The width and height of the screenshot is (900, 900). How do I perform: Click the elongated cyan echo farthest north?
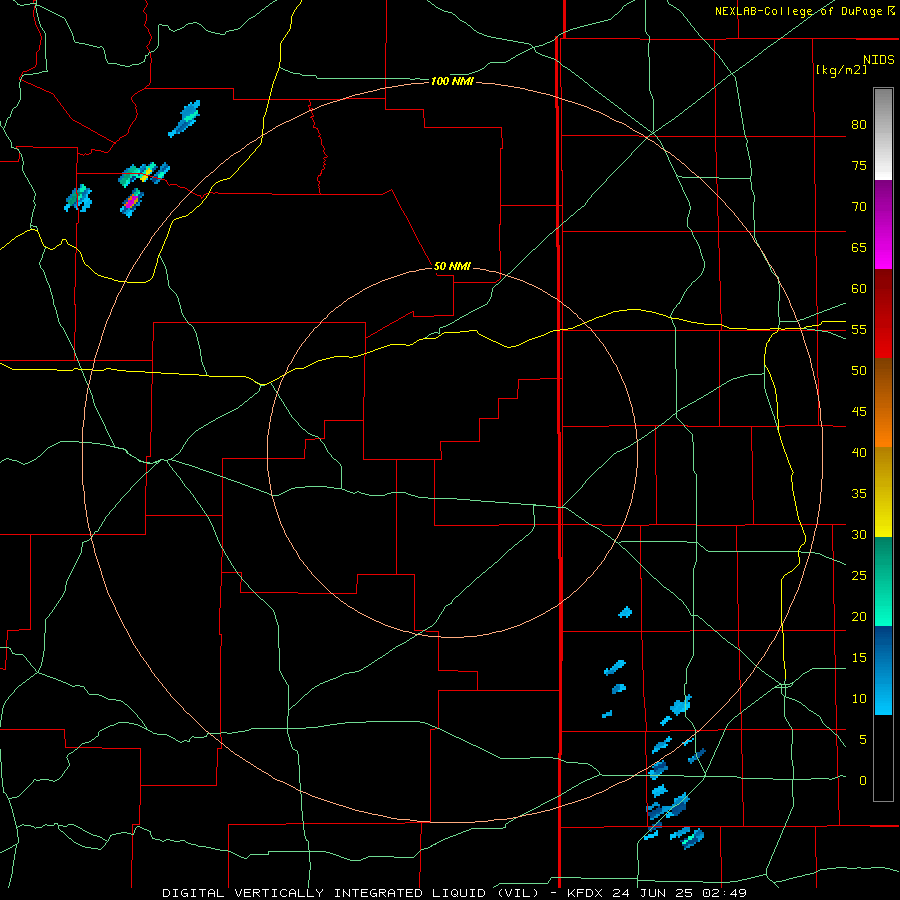click(x=184, y=119)
